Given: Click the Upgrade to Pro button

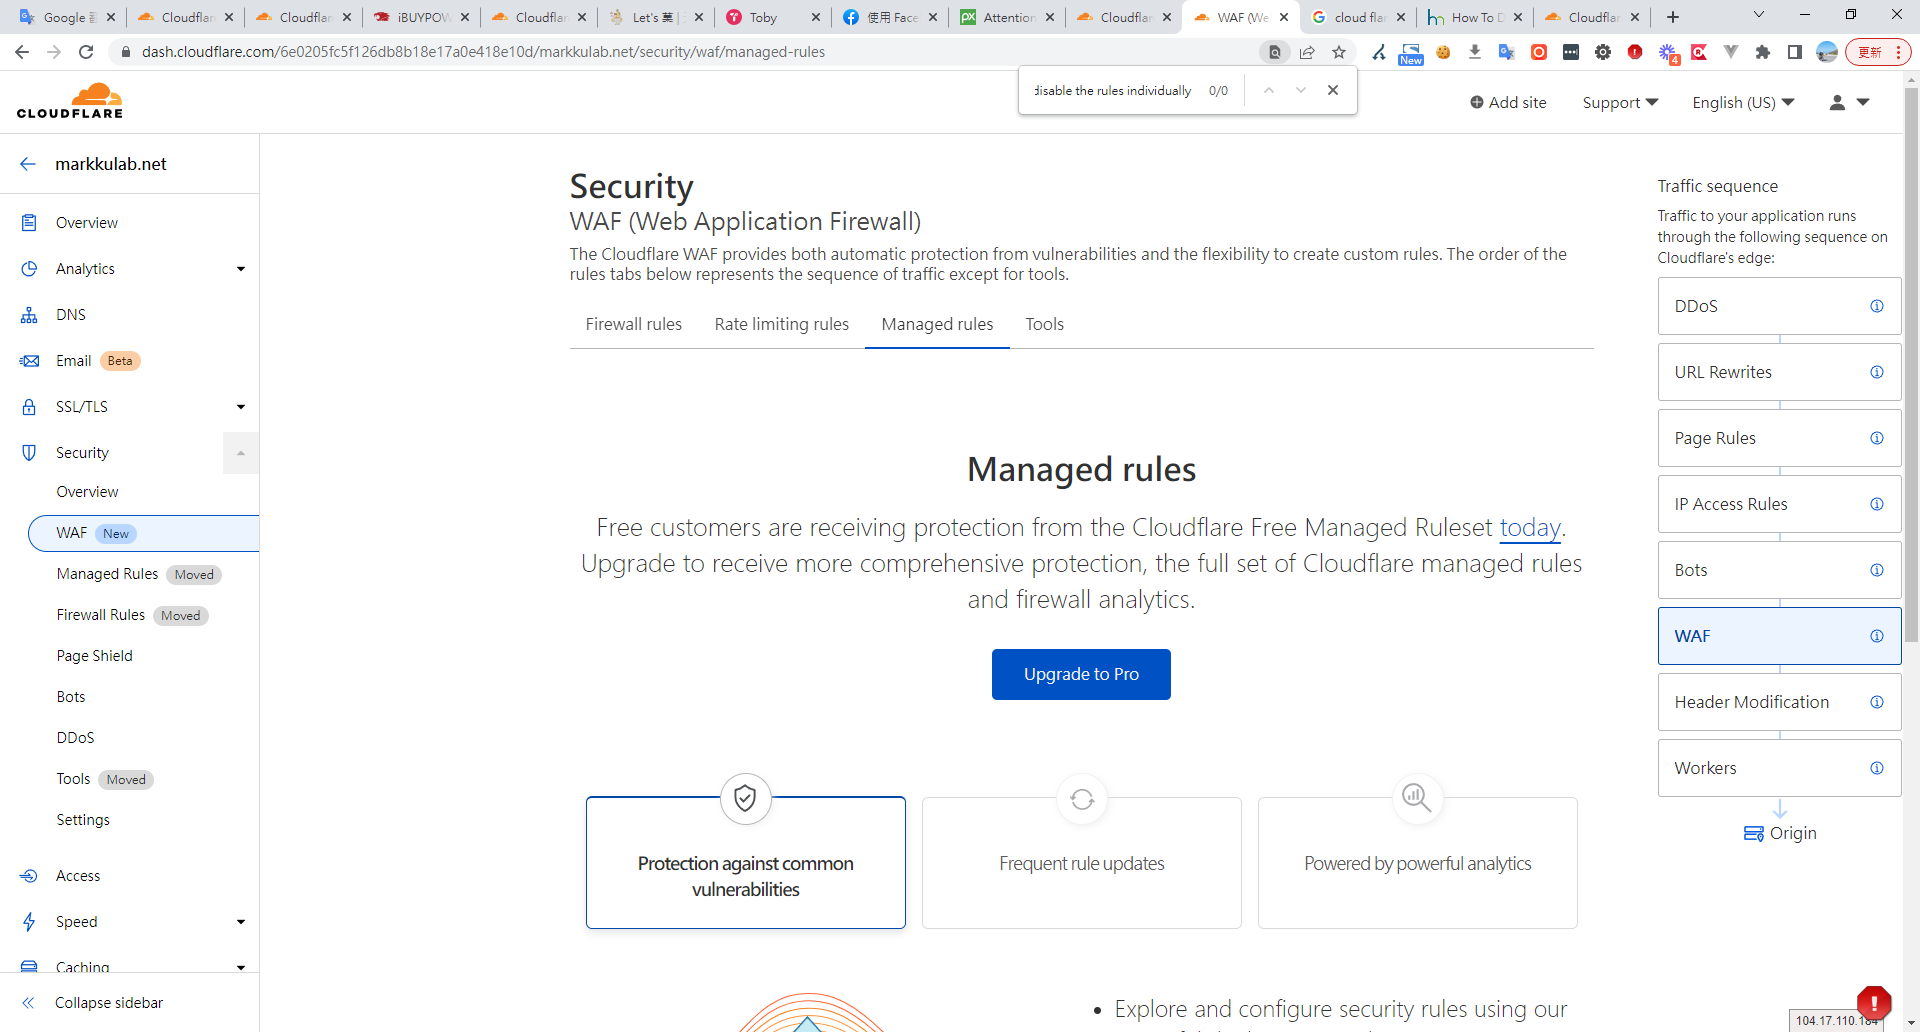Looking at the screenshot, I should click(1080, 674).
